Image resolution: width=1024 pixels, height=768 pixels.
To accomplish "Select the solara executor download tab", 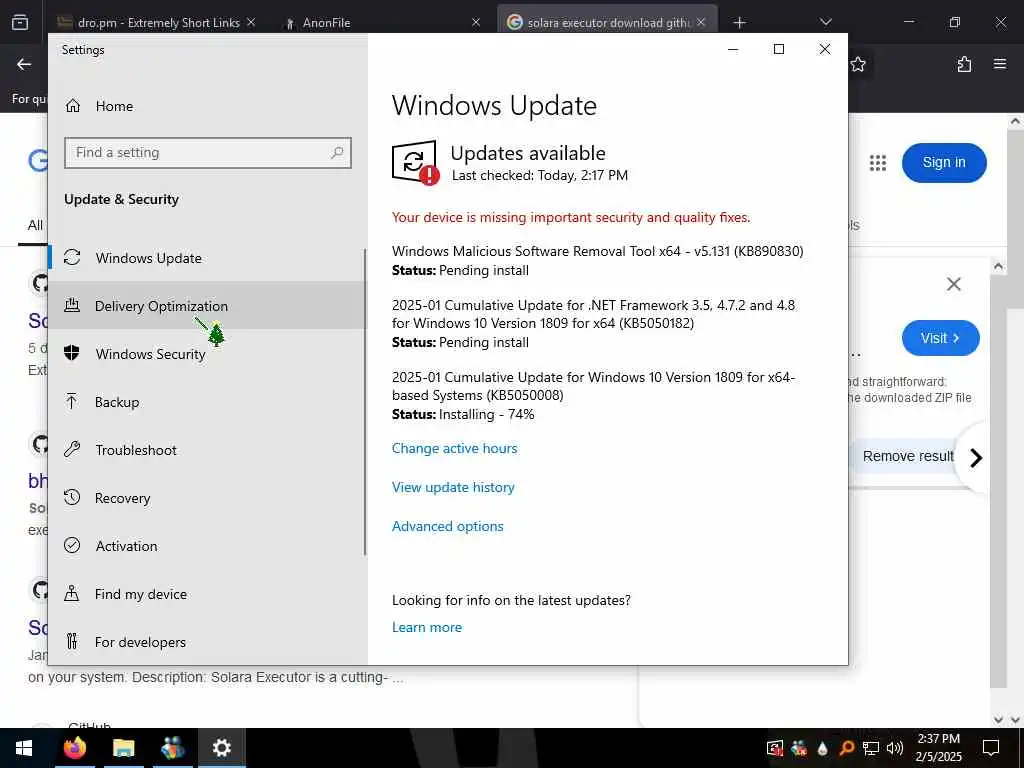I will pyautogui.click(x=607, y=23).
